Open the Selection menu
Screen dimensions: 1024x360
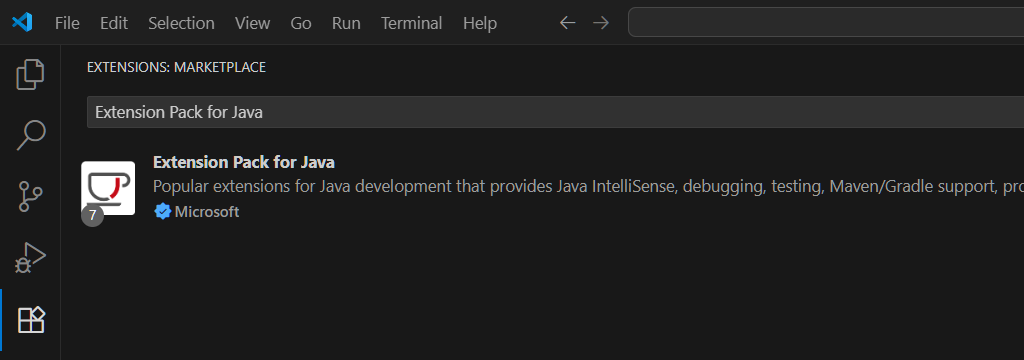click(x=181, y=23)
